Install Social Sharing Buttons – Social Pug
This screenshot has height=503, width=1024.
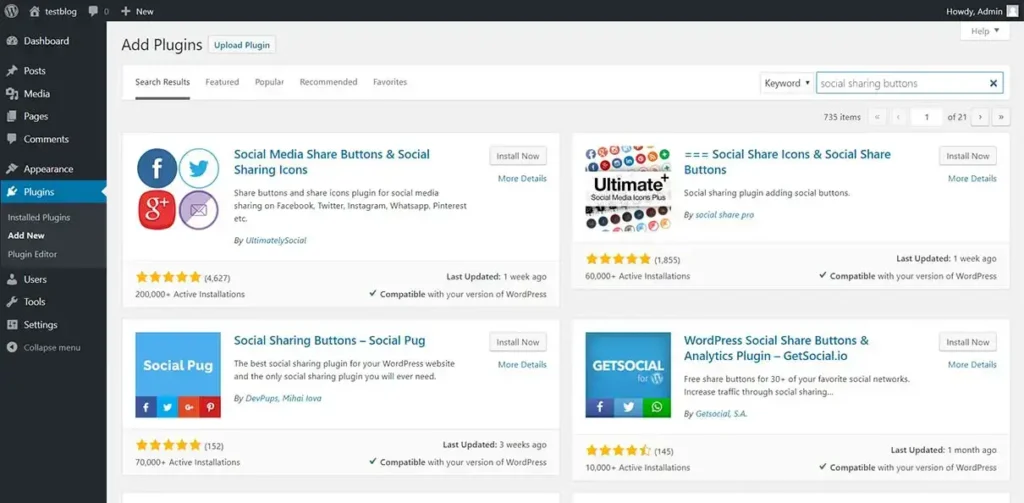click(x=518, y=342)
